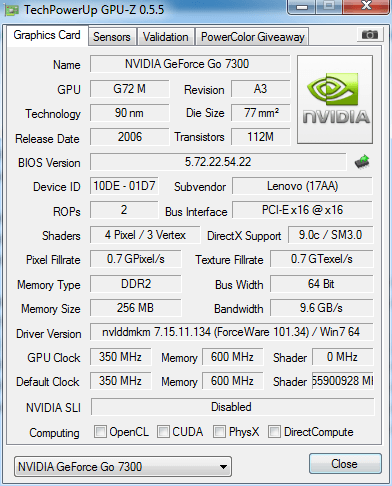Click the NVIDIA SLI Disabled field
The height and width of the screenshot is (486, 392).
[x=232, y=407]
